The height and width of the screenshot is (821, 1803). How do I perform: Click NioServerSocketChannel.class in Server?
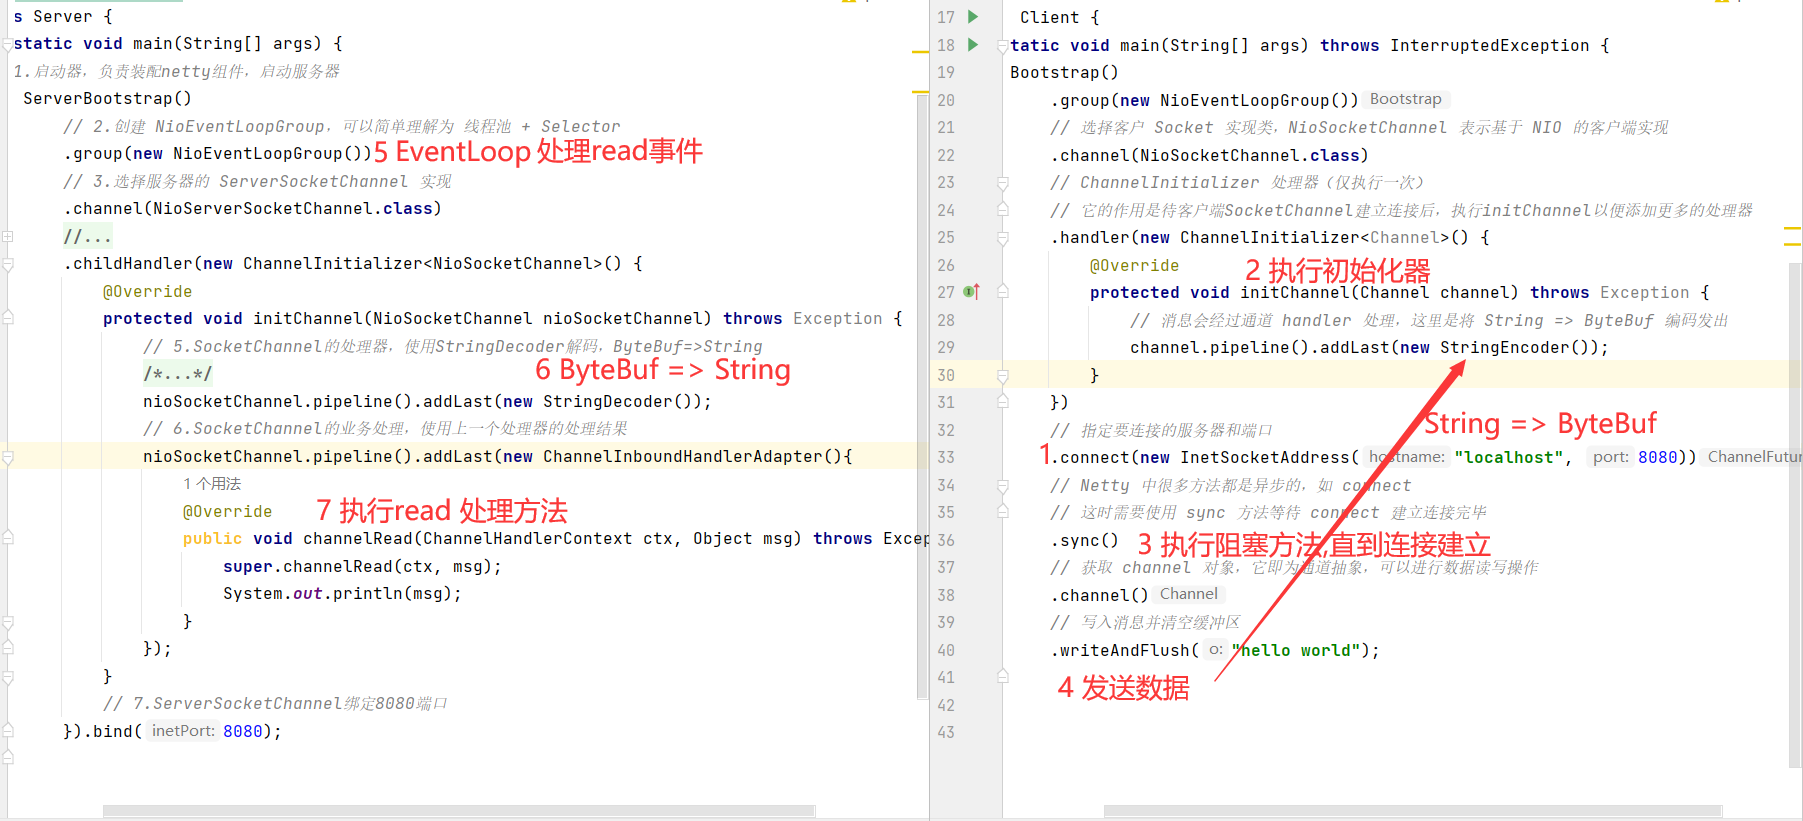pos(292,208)
